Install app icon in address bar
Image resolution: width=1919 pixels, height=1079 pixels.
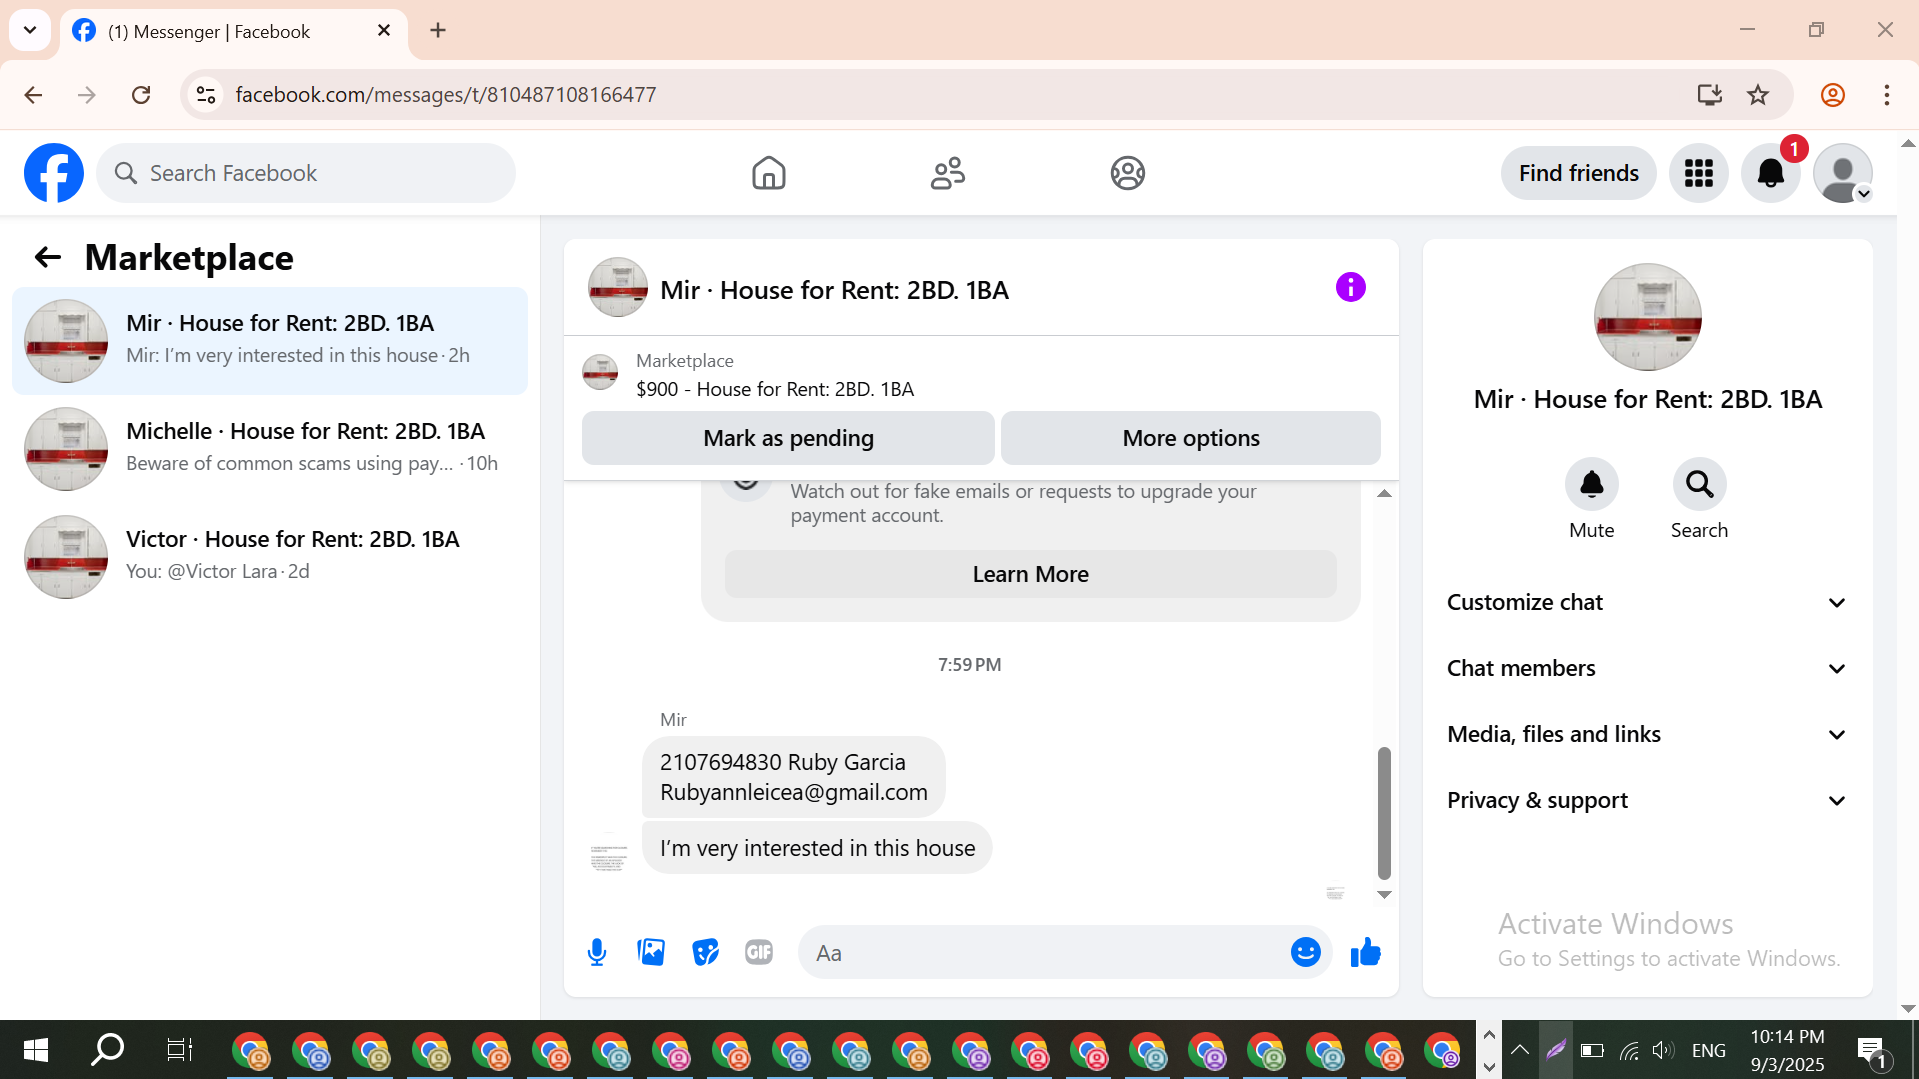pyautogui.click(x=1709, y=95)
